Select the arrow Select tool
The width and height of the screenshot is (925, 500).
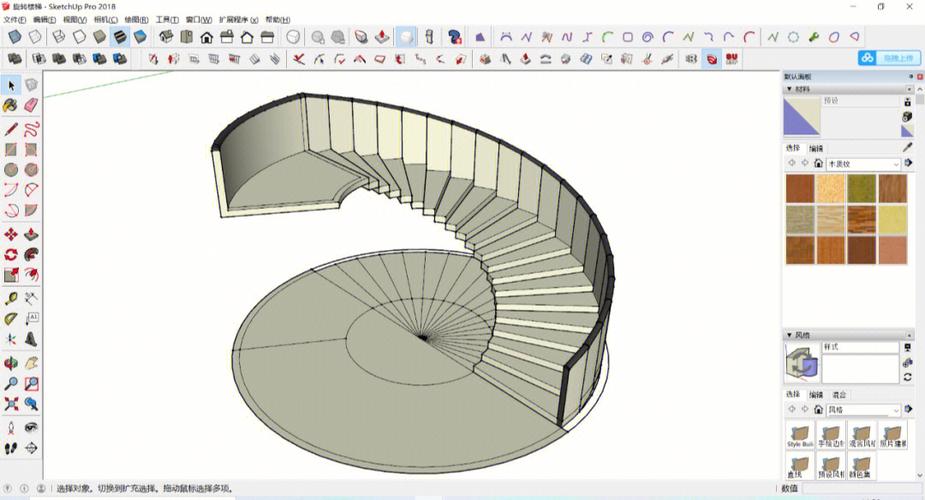click(11, 85)
